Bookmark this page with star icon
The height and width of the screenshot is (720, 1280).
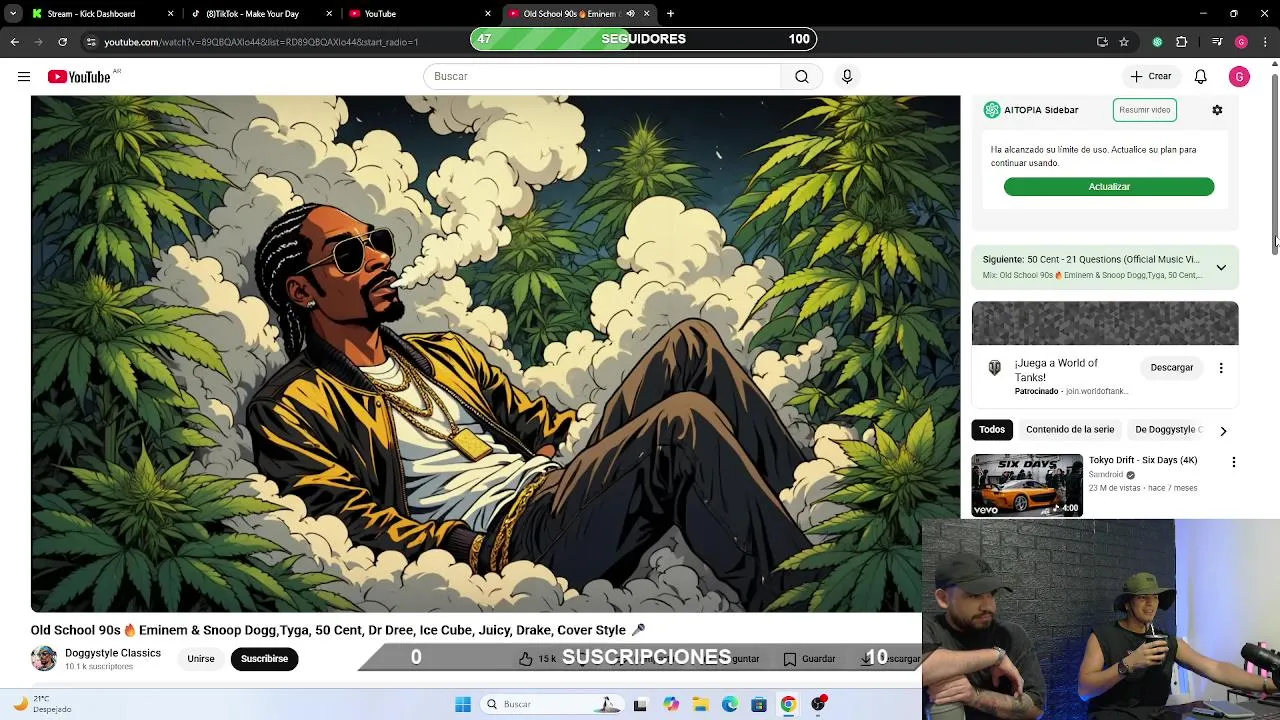pos(1124,42)
